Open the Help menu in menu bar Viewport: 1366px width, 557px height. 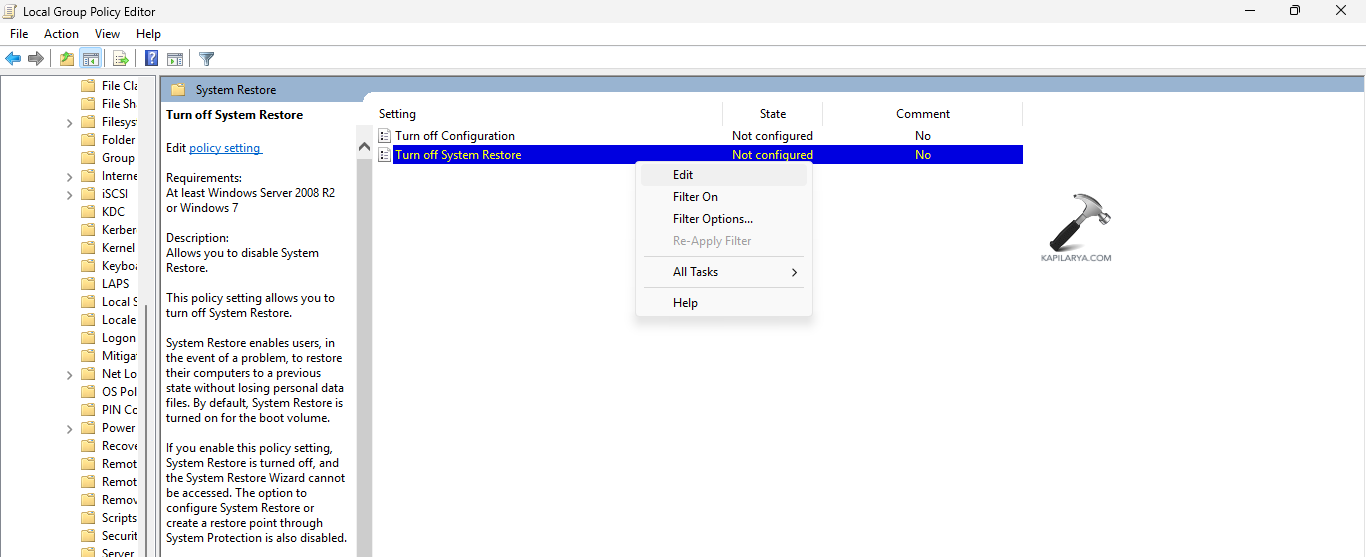point(148,34)
